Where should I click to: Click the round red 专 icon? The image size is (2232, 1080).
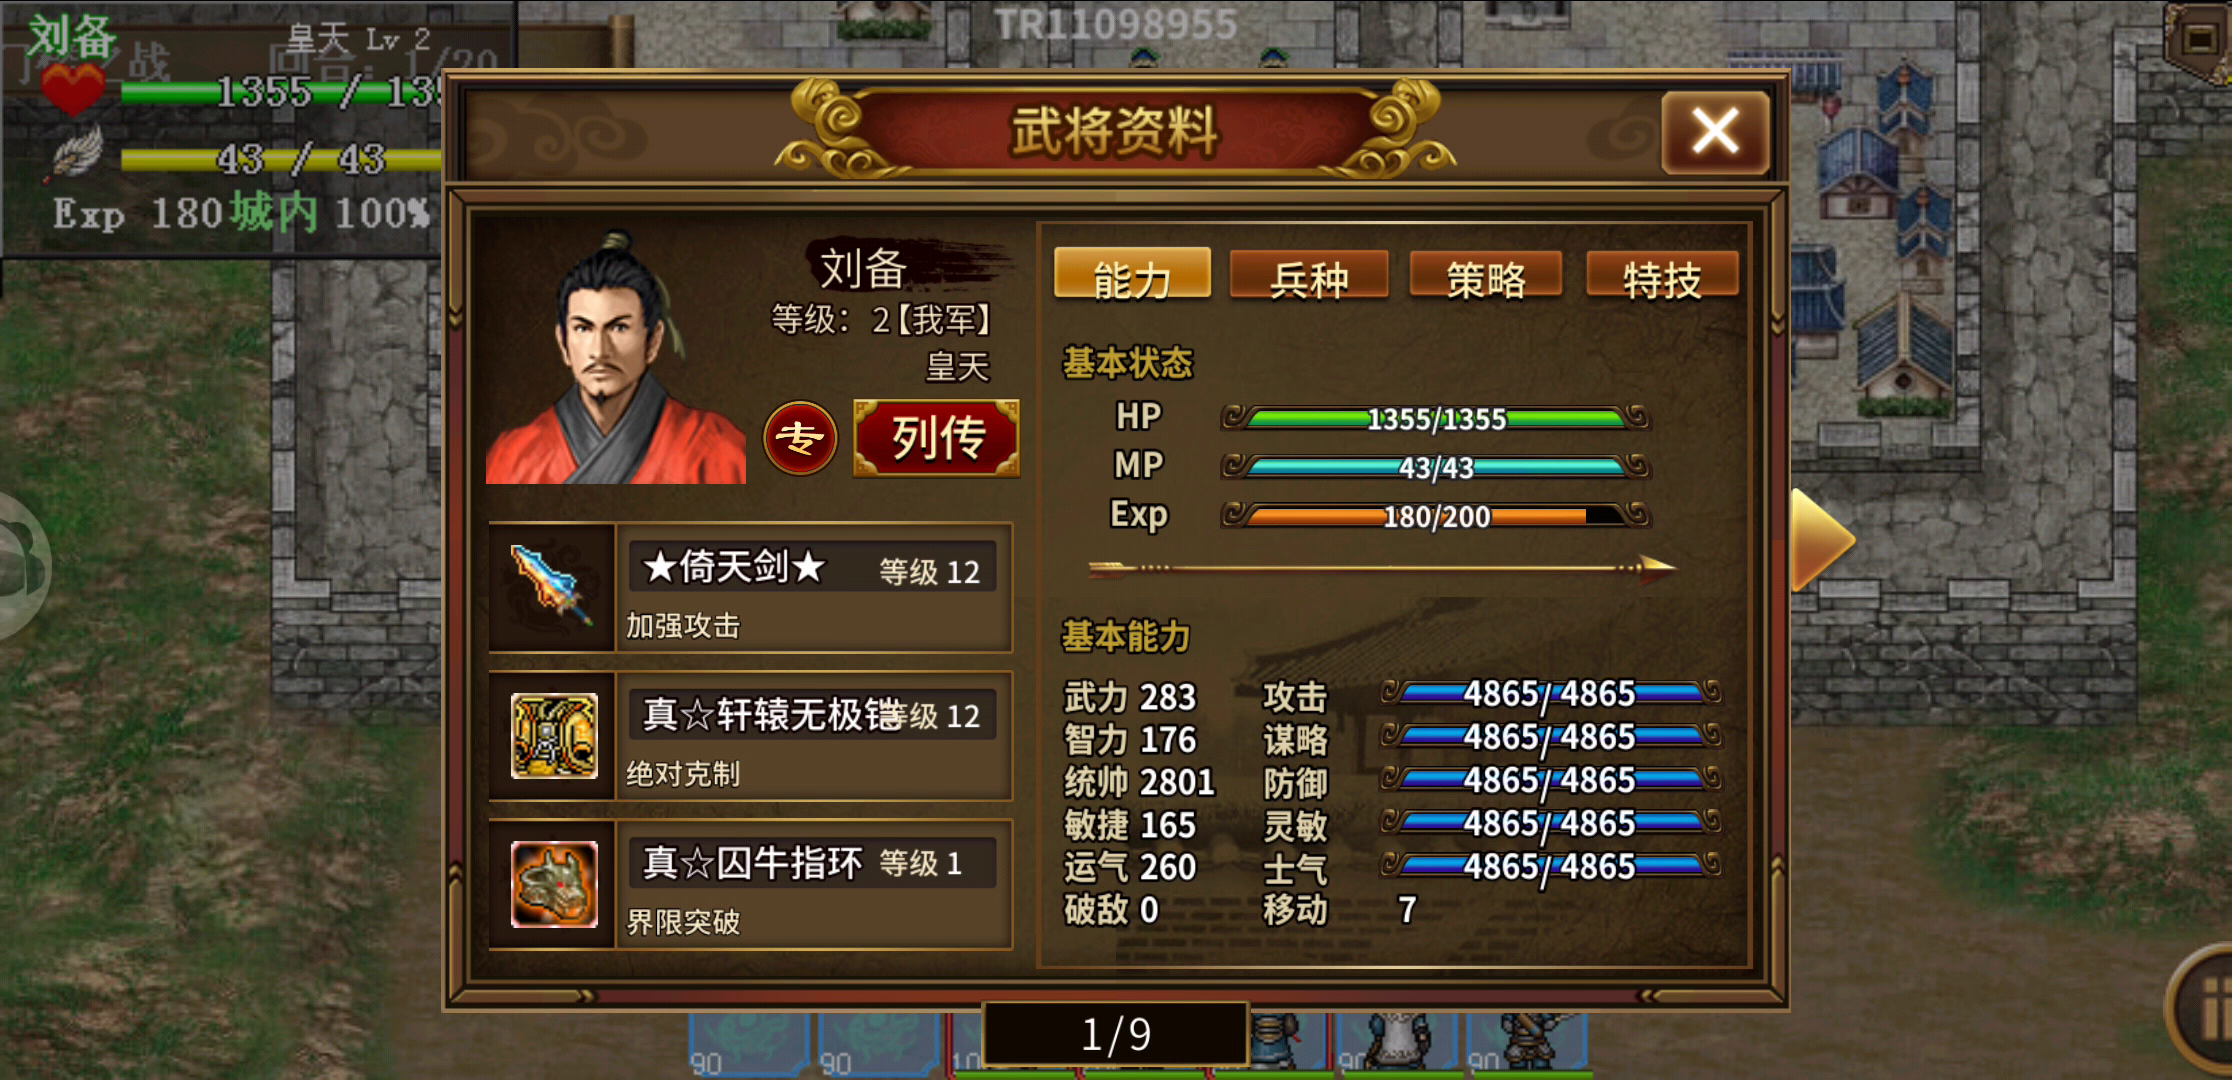(x=800, y=438)
